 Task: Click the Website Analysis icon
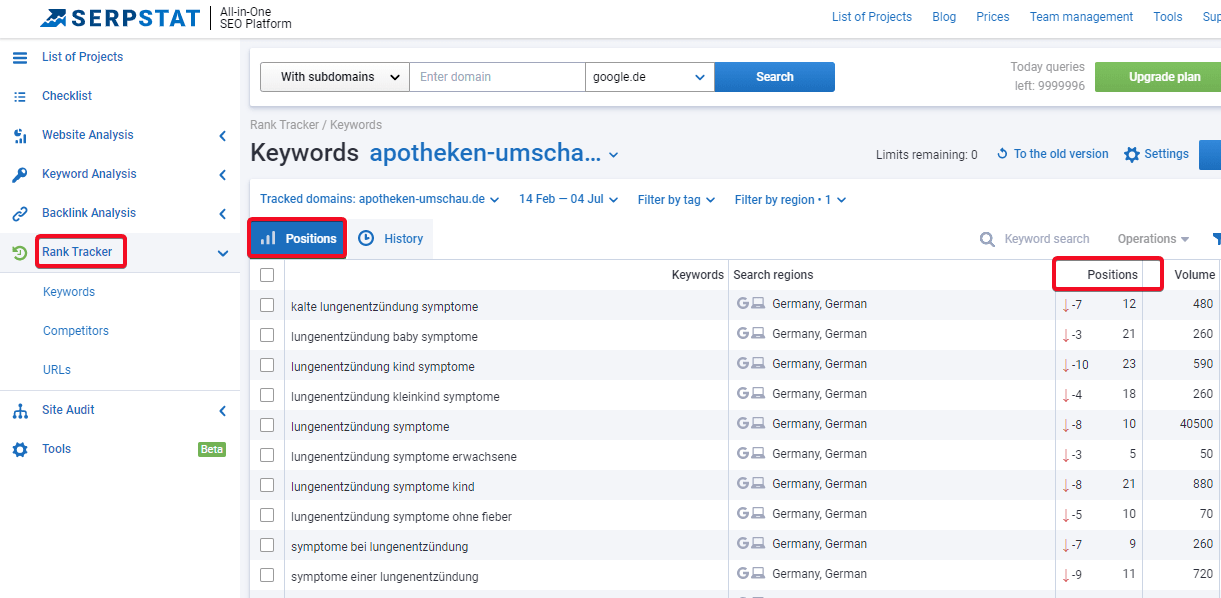pyautogui.click(x=20, y=135)
